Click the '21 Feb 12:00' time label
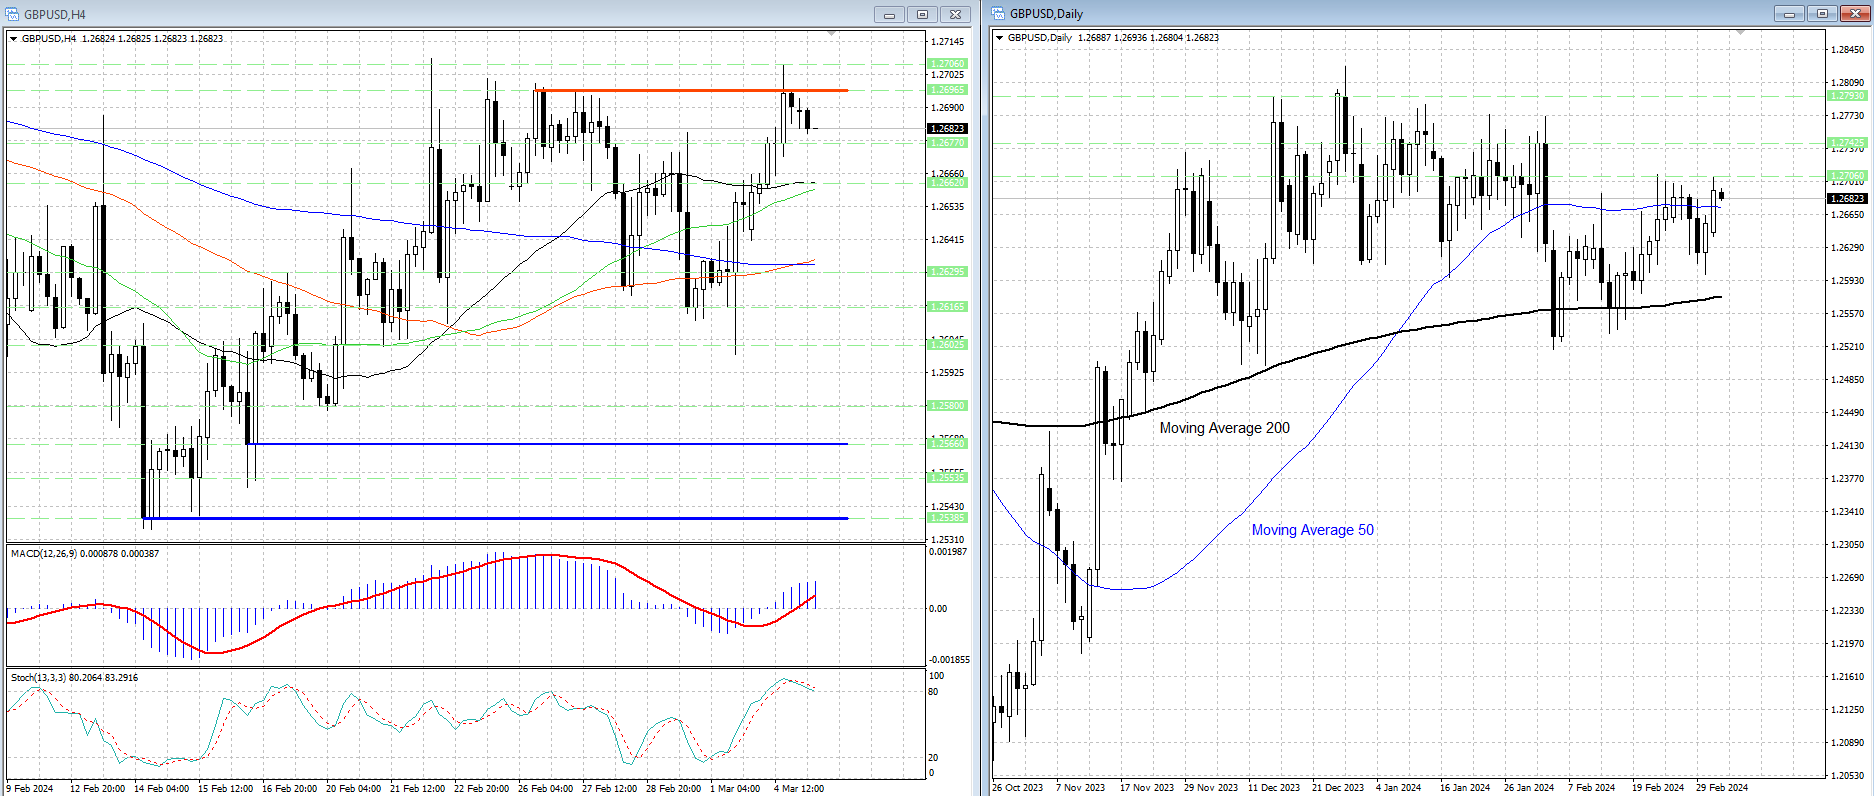 (417, 788)
